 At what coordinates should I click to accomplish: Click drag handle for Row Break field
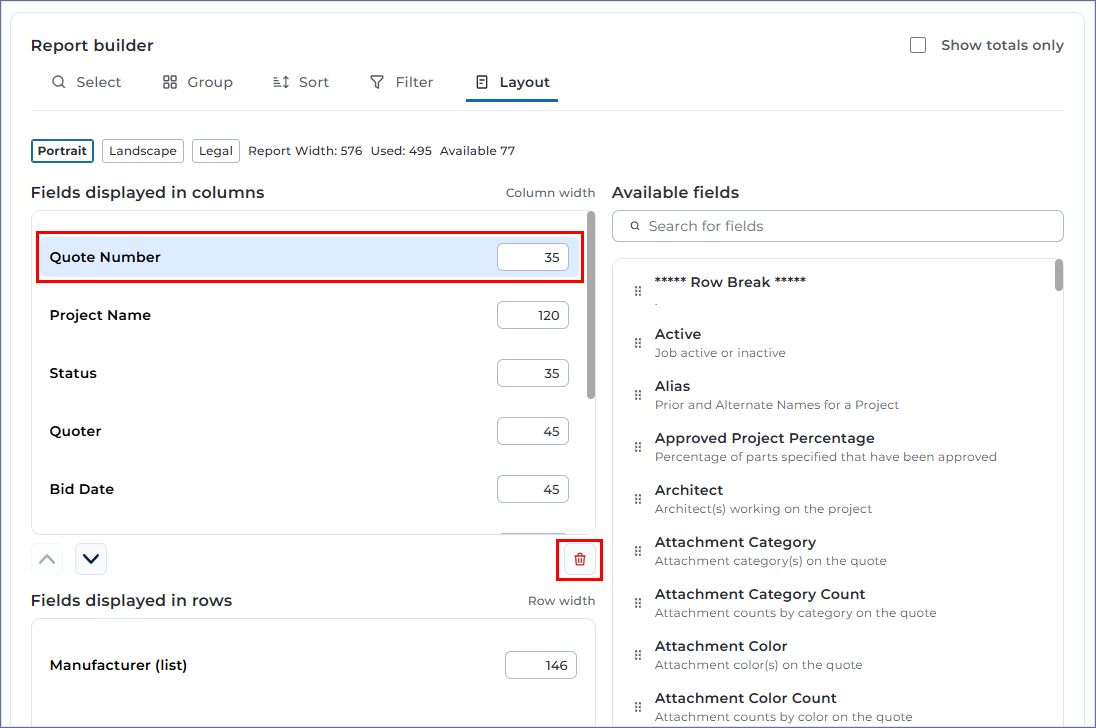click(637, 291)
